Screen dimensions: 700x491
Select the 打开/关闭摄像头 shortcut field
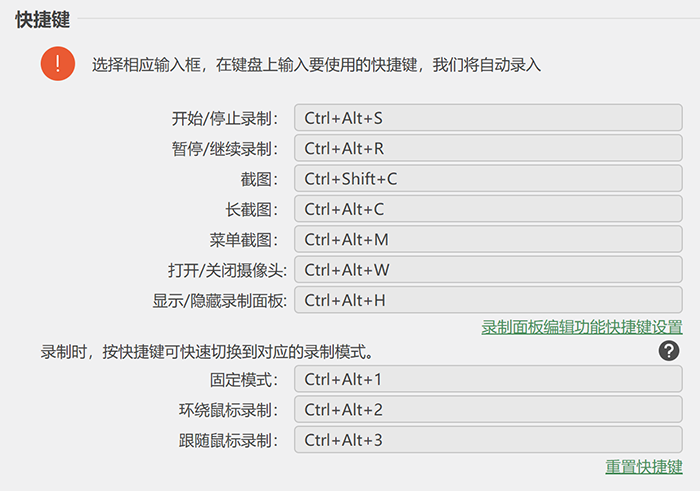point(488,270)
